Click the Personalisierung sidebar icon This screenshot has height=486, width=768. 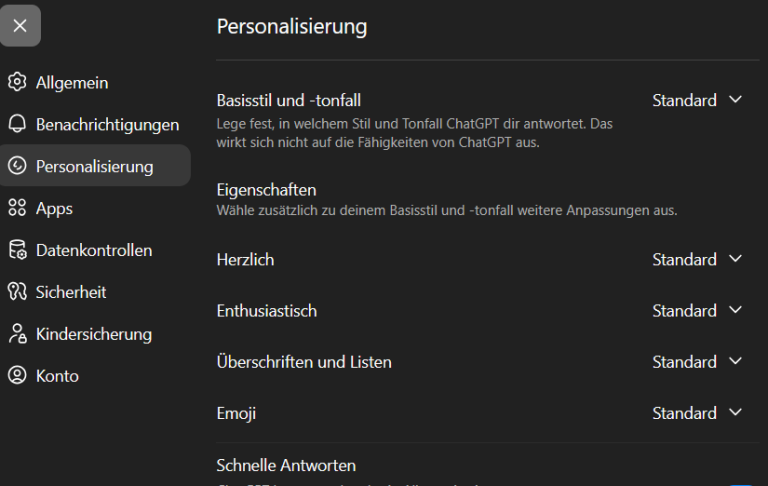(17, 166)
